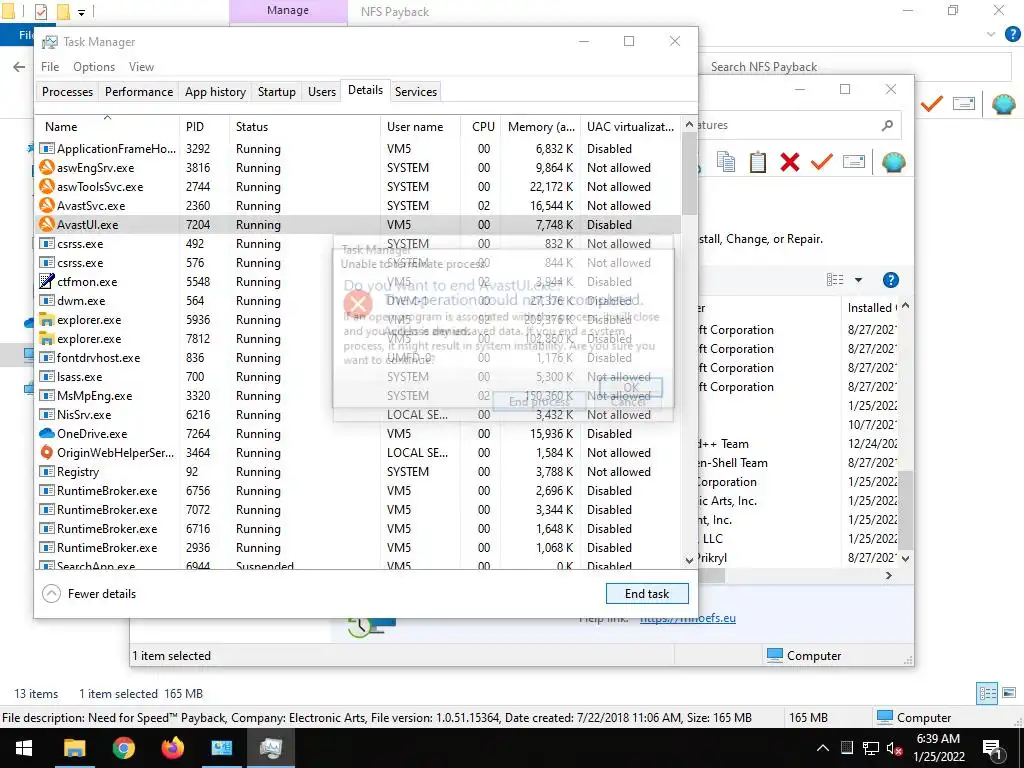
Task: Collapse ribbon chevron in NFS Payback window
Action: click(x=991, y=34)
